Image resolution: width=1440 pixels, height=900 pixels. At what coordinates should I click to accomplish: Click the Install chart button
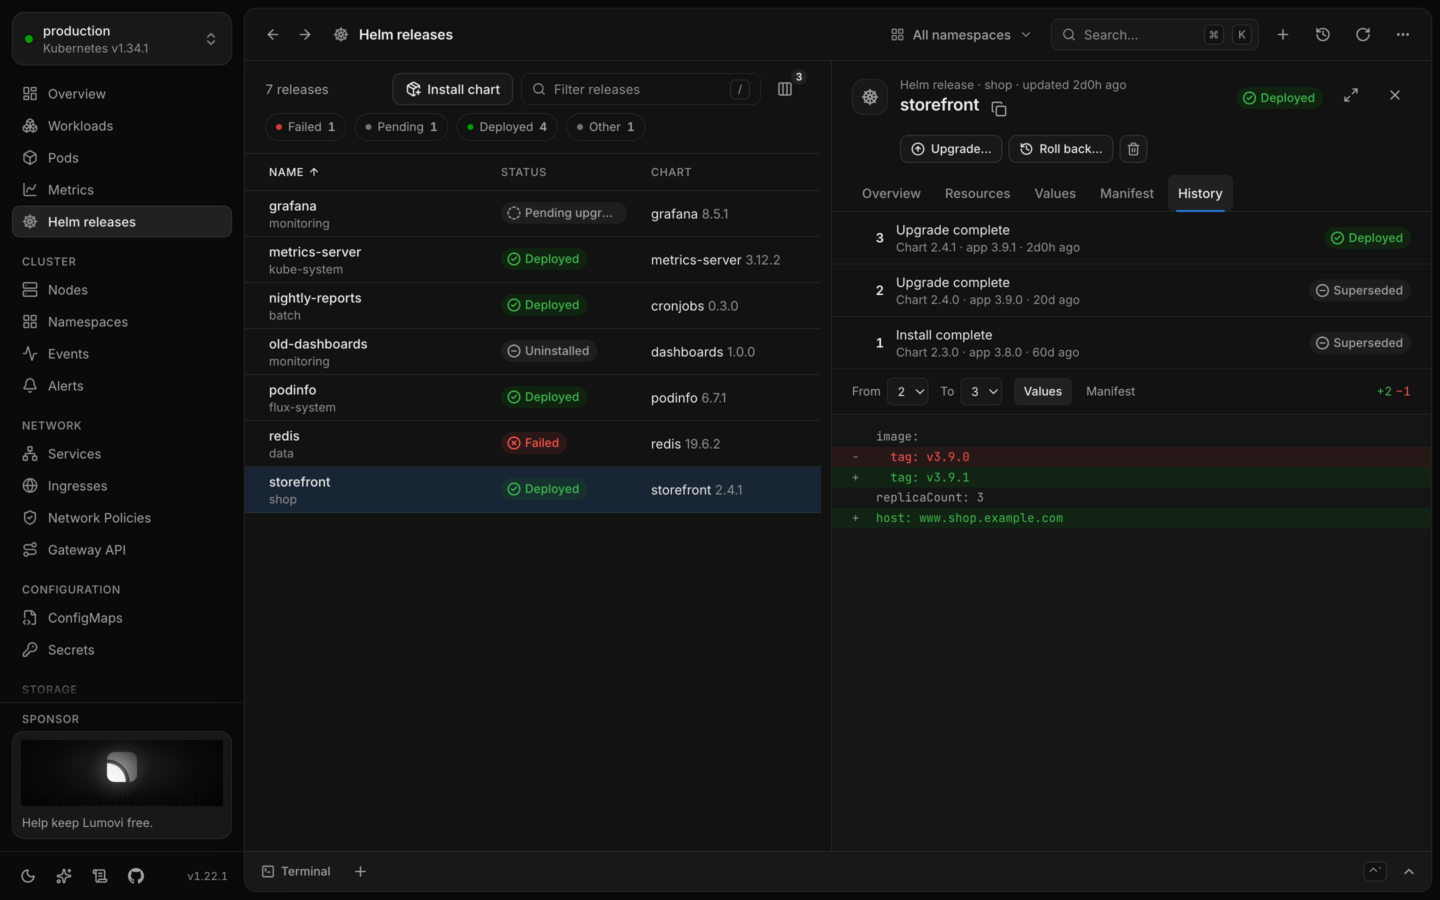pos(453,89)
